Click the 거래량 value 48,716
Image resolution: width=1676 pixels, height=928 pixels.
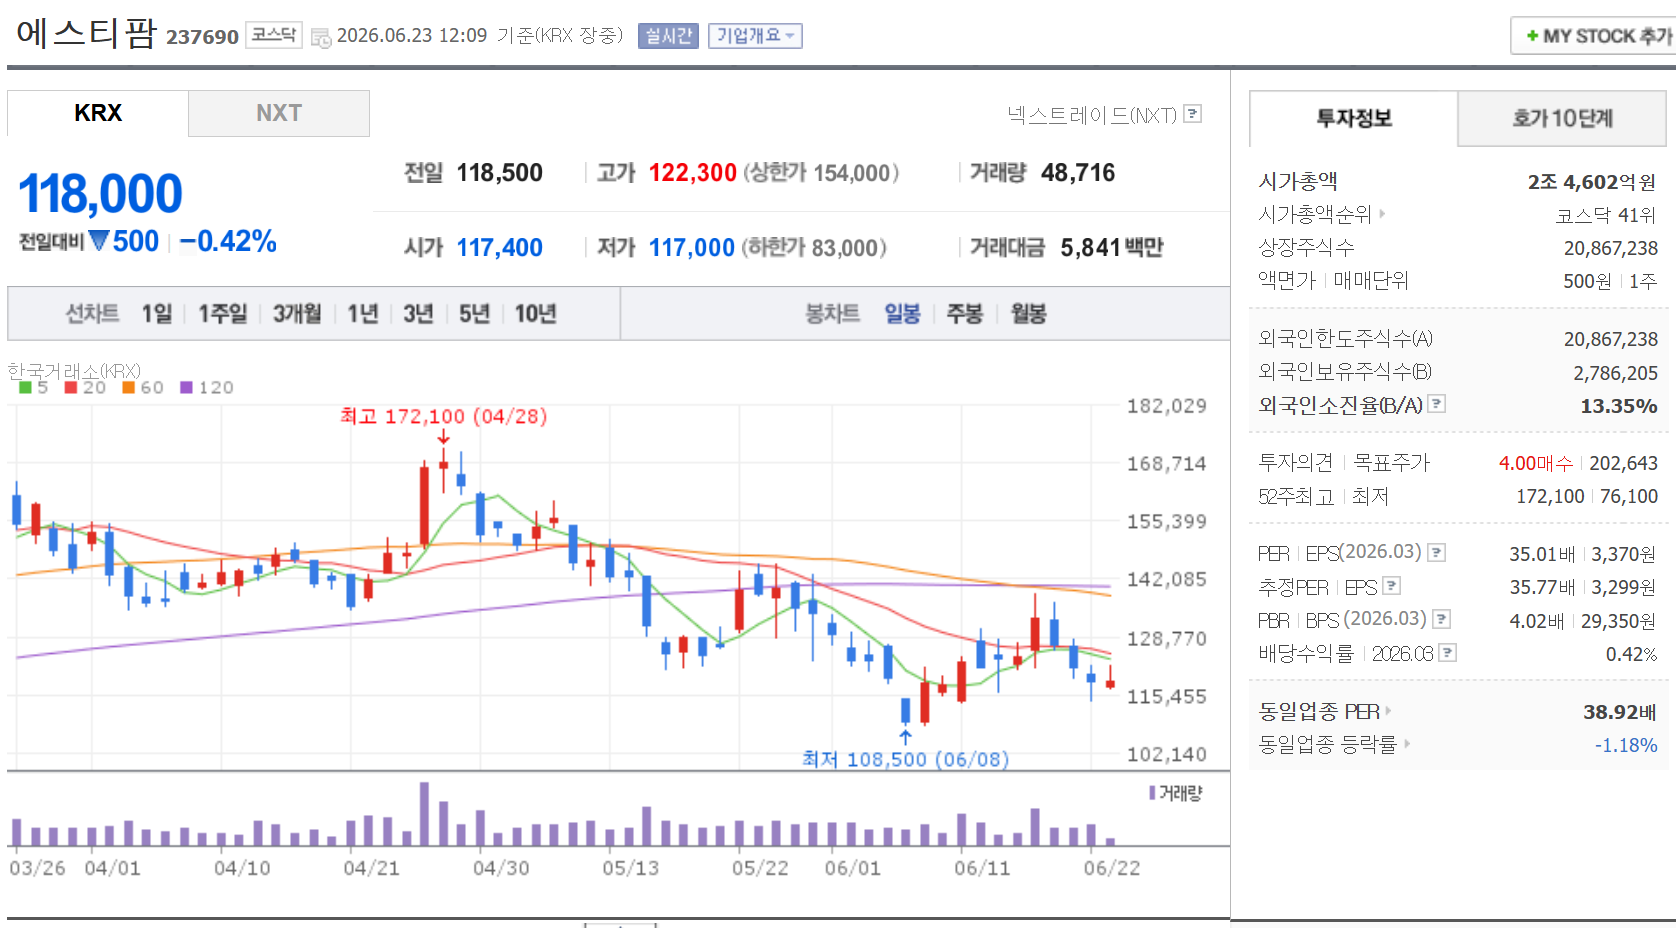[x=1078, y=173]
